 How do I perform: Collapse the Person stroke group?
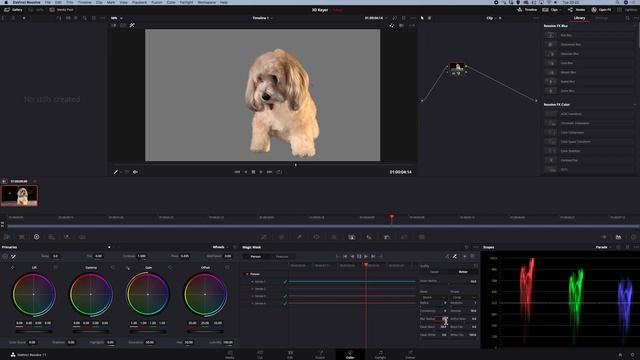point(247,274)
